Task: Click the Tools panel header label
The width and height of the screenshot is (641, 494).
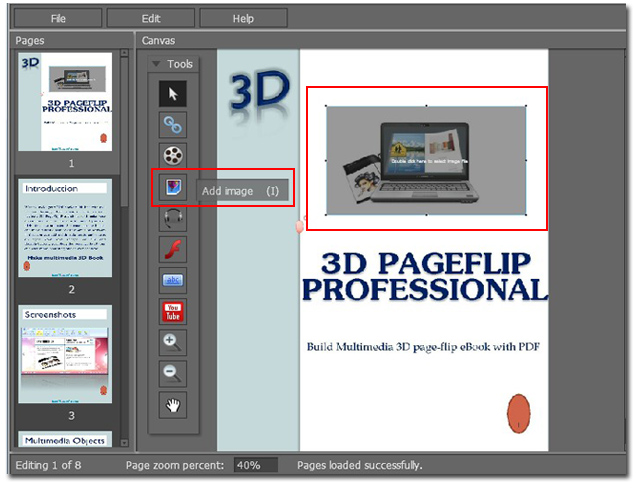Action: (x=179, y=64)
